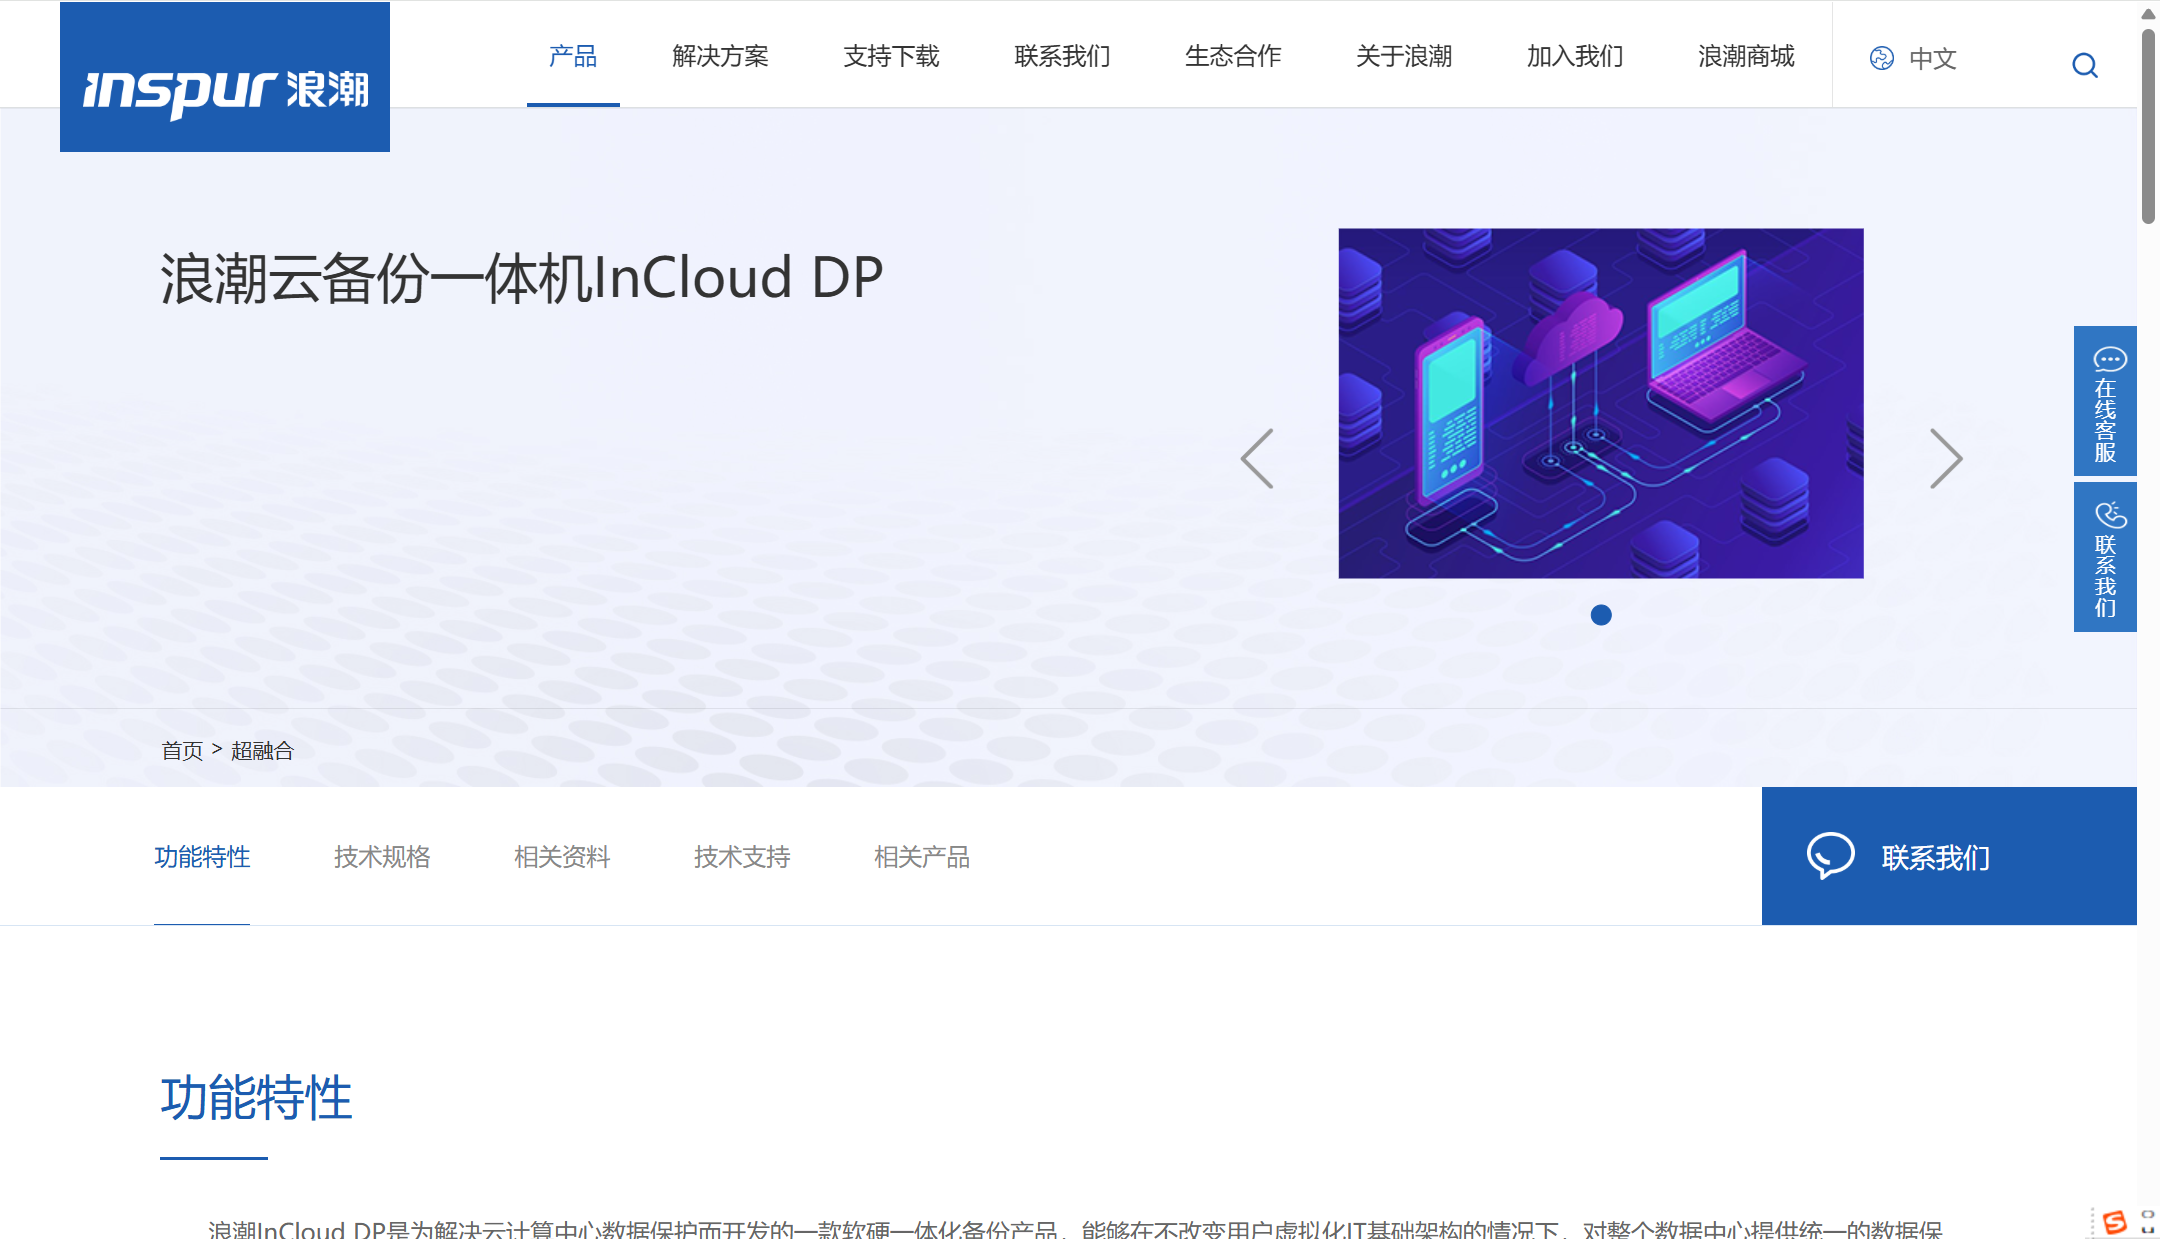This screenshot has height=1239, width=2160.
Task: Open 首页 from the breadcrumb
Action: (x=181, y=750)
